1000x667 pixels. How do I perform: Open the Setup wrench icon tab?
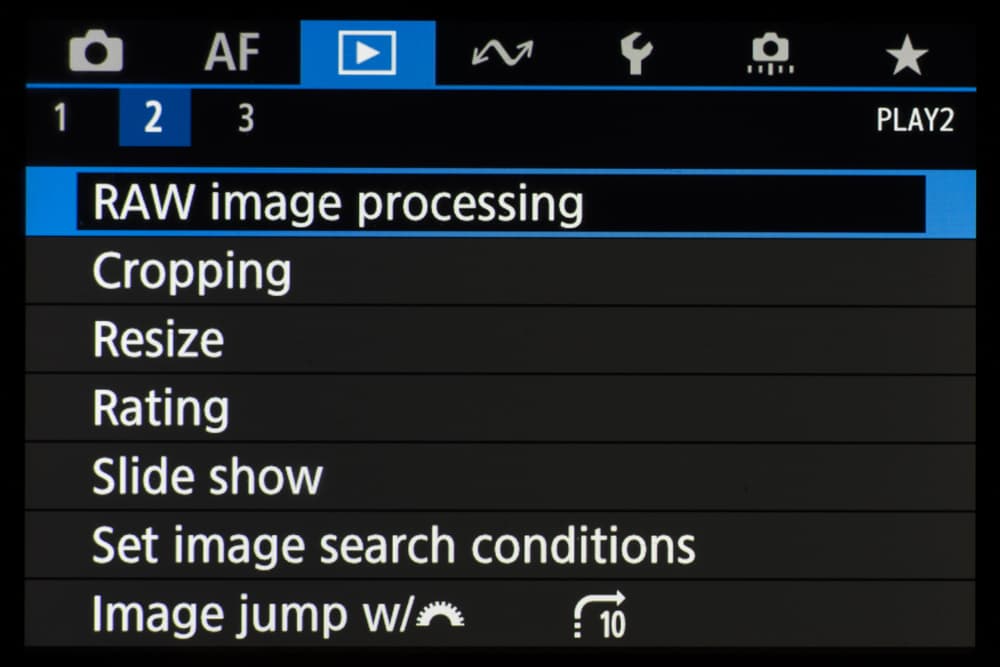635,53
